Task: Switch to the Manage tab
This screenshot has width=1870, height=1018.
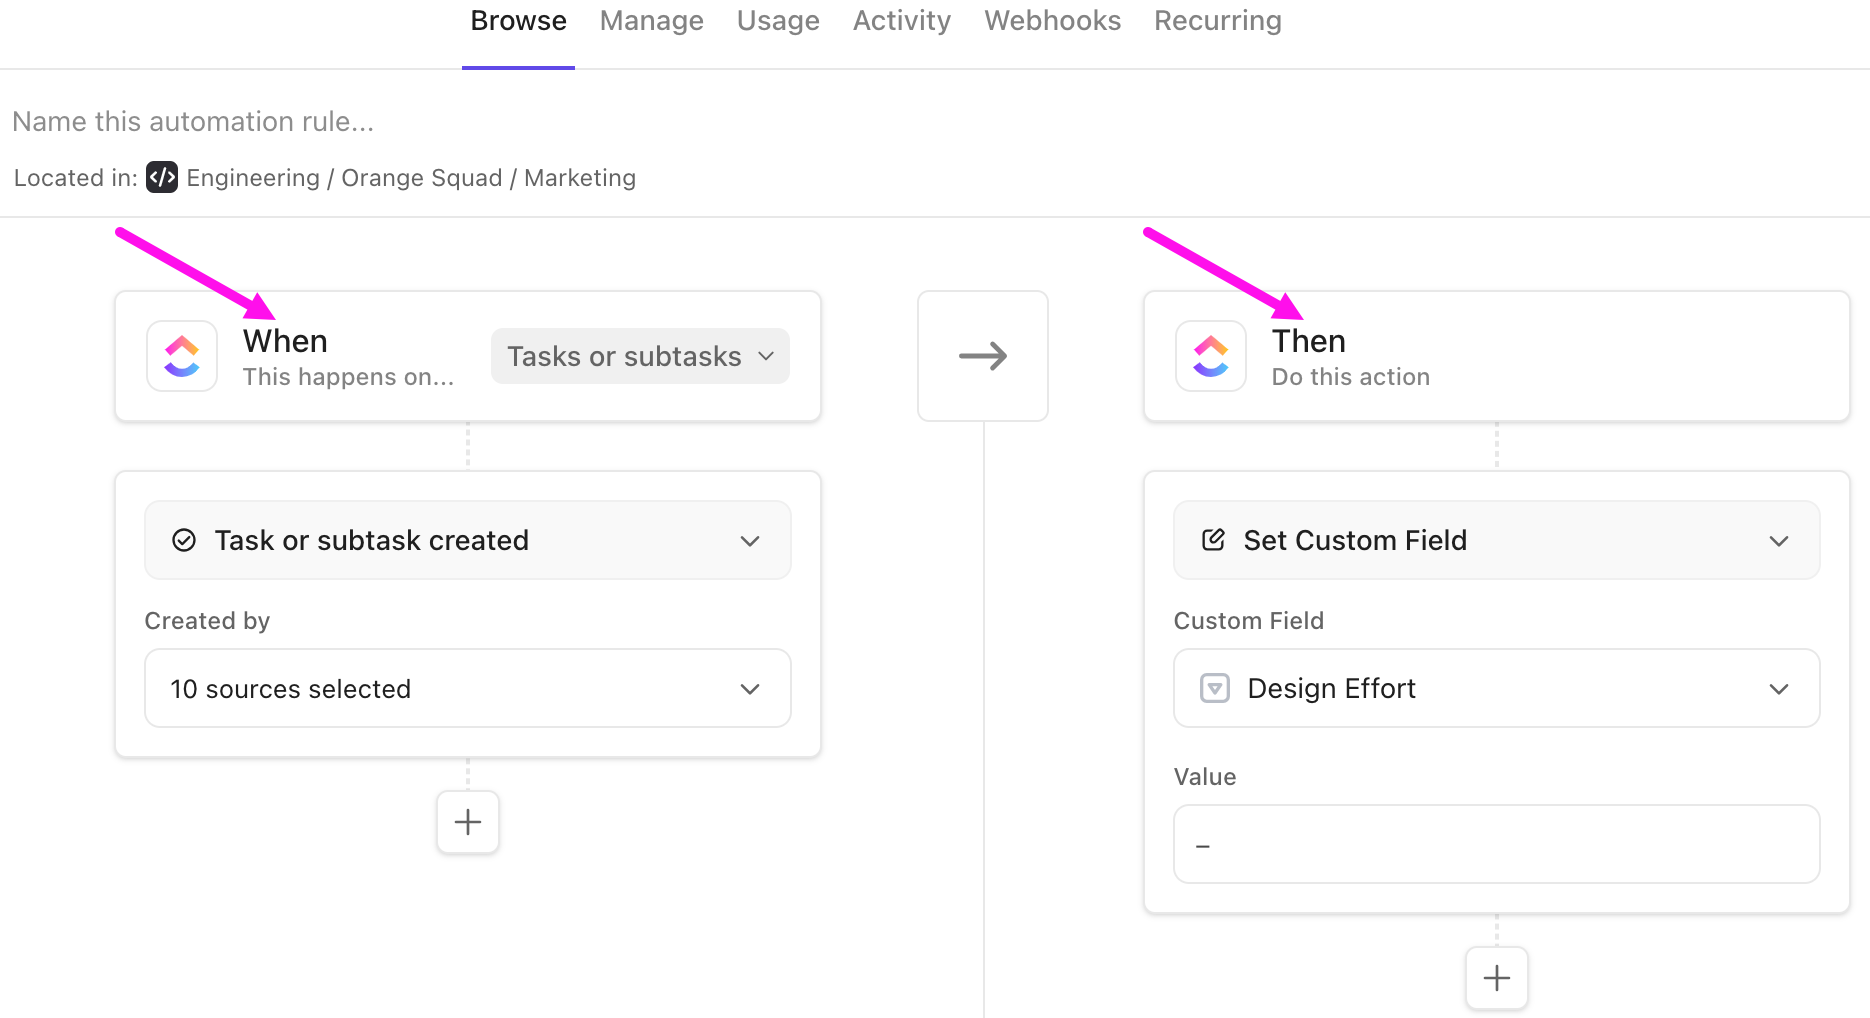Action: pyautogui.click(x=651, y=21)
